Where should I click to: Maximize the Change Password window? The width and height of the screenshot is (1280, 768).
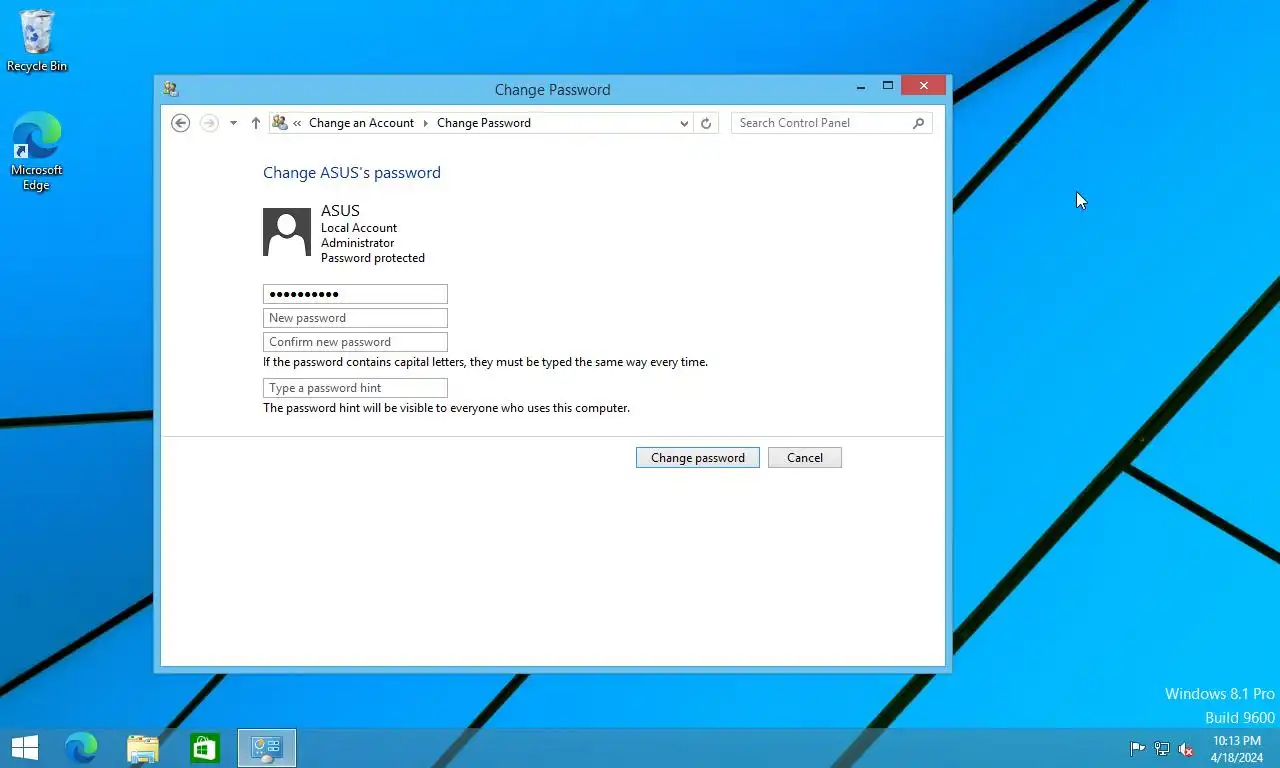(x=887, y=87)
